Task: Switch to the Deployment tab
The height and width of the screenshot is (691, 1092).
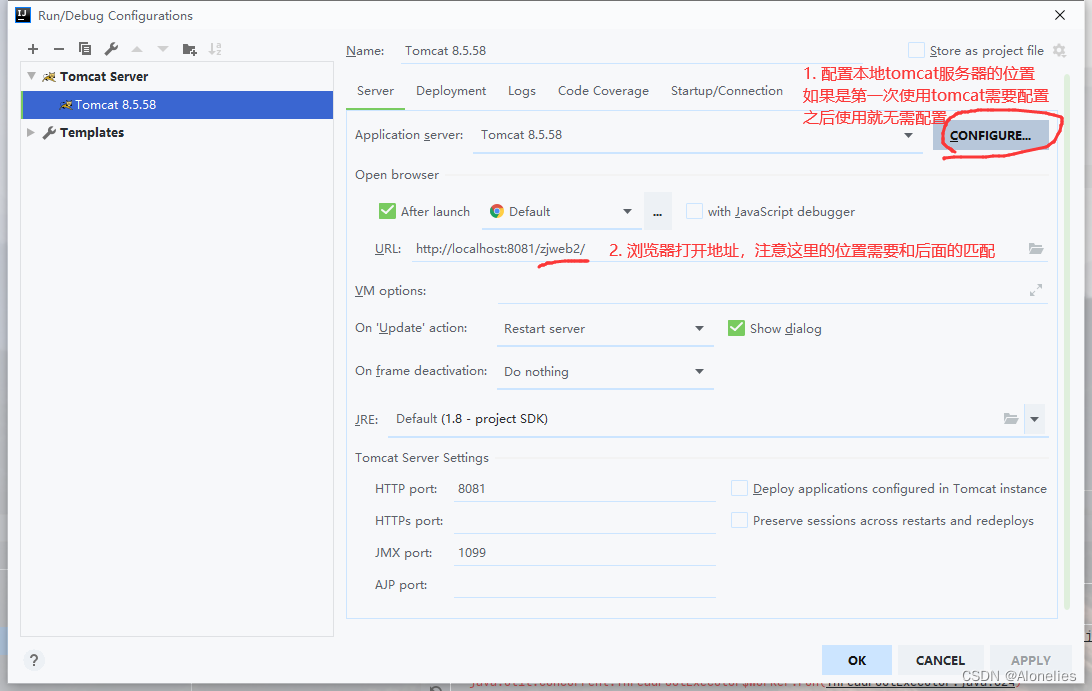Action: point(451,91)
